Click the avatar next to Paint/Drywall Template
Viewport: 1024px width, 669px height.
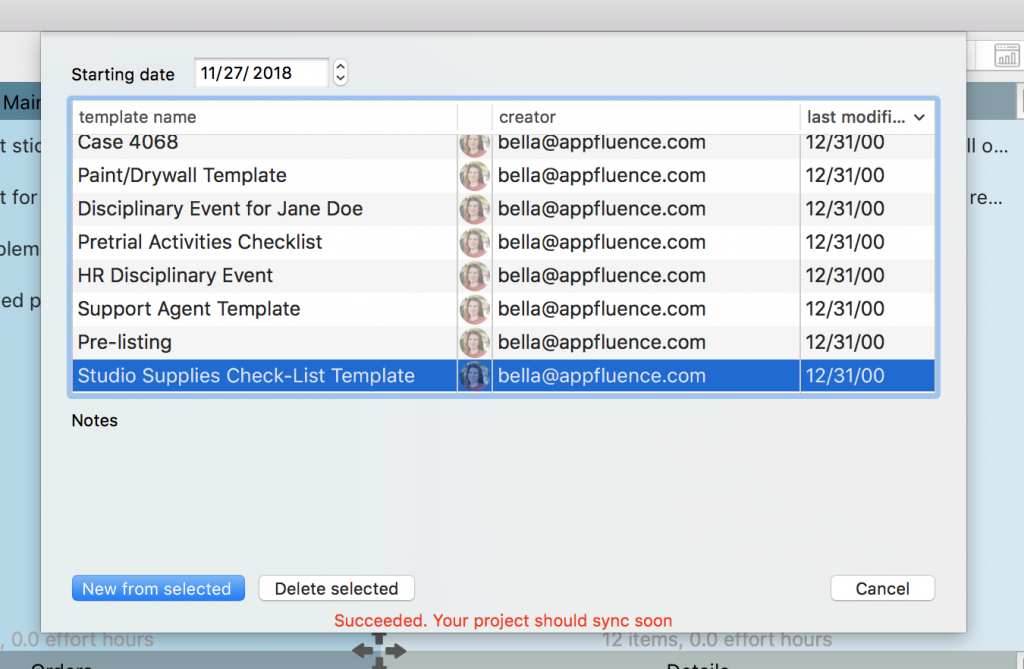click(x=474, y=175)
